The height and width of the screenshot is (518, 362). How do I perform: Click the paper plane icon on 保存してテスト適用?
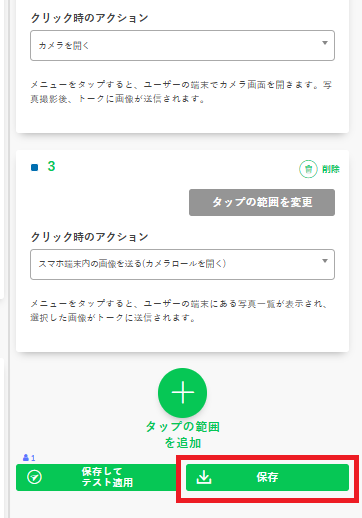click(x=34, y=477)
